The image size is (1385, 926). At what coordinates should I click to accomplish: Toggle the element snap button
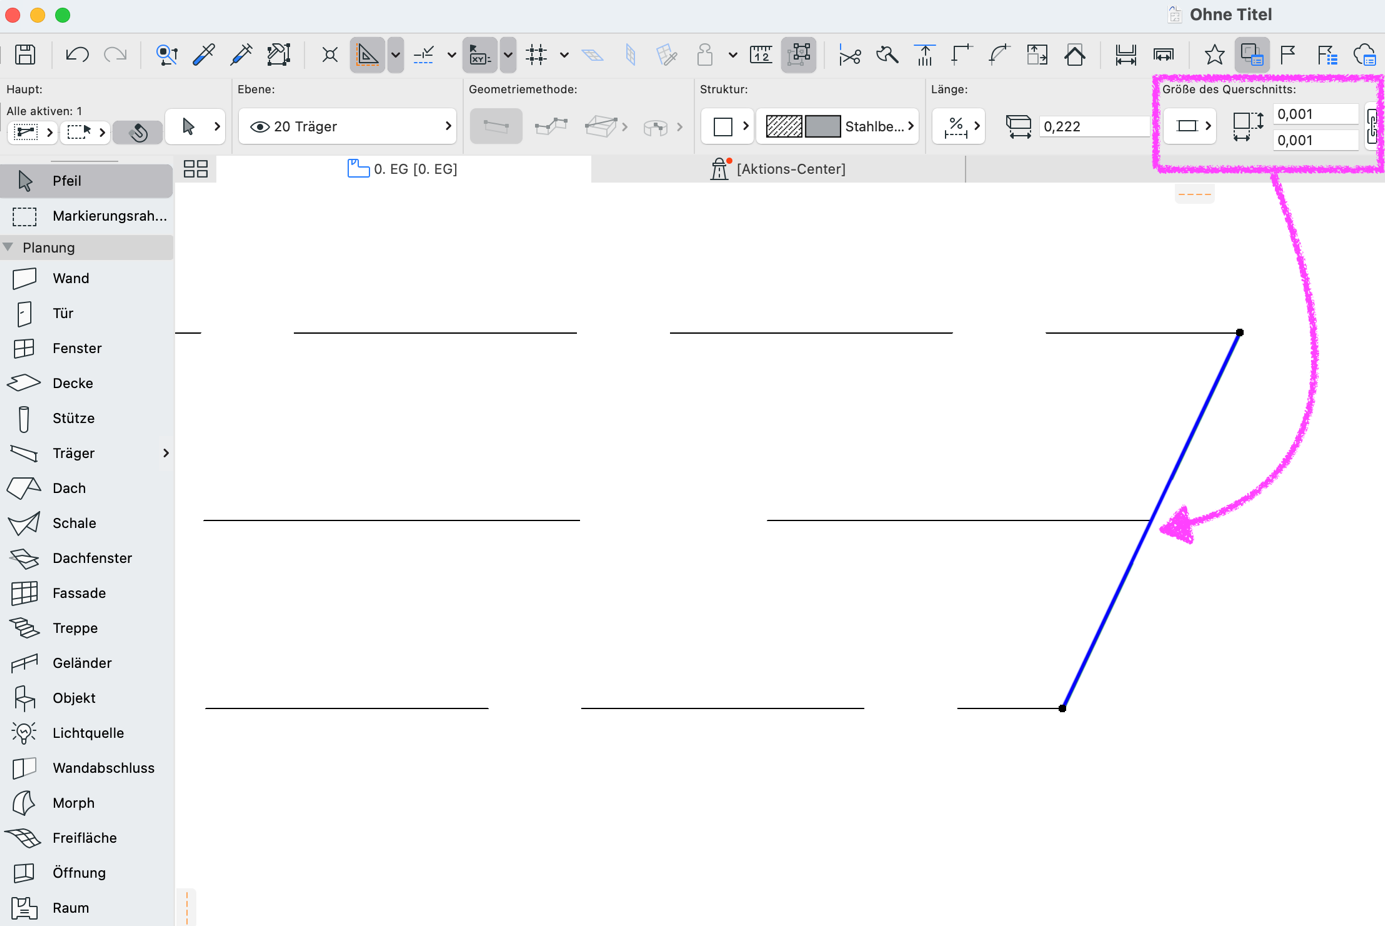(x=800, y=54)
